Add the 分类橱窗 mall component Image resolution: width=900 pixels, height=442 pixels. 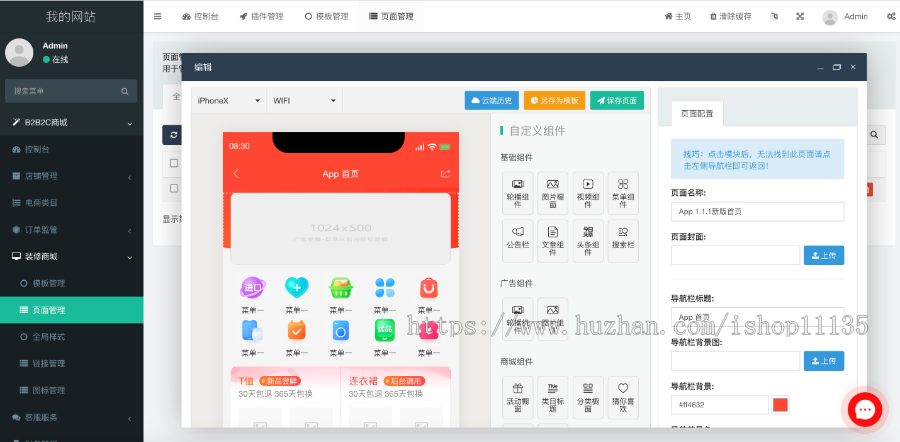pyautogui.click(x=588, y=398)
